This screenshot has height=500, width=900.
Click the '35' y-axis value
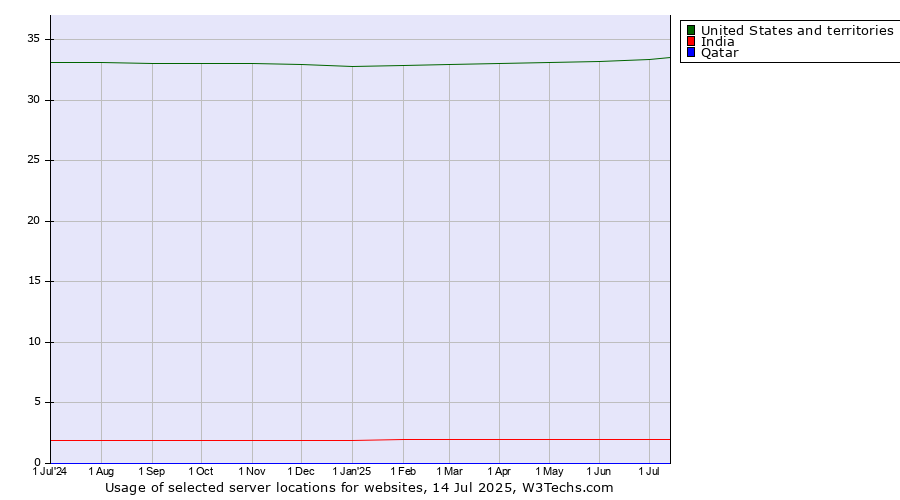(x=33, y=39)
